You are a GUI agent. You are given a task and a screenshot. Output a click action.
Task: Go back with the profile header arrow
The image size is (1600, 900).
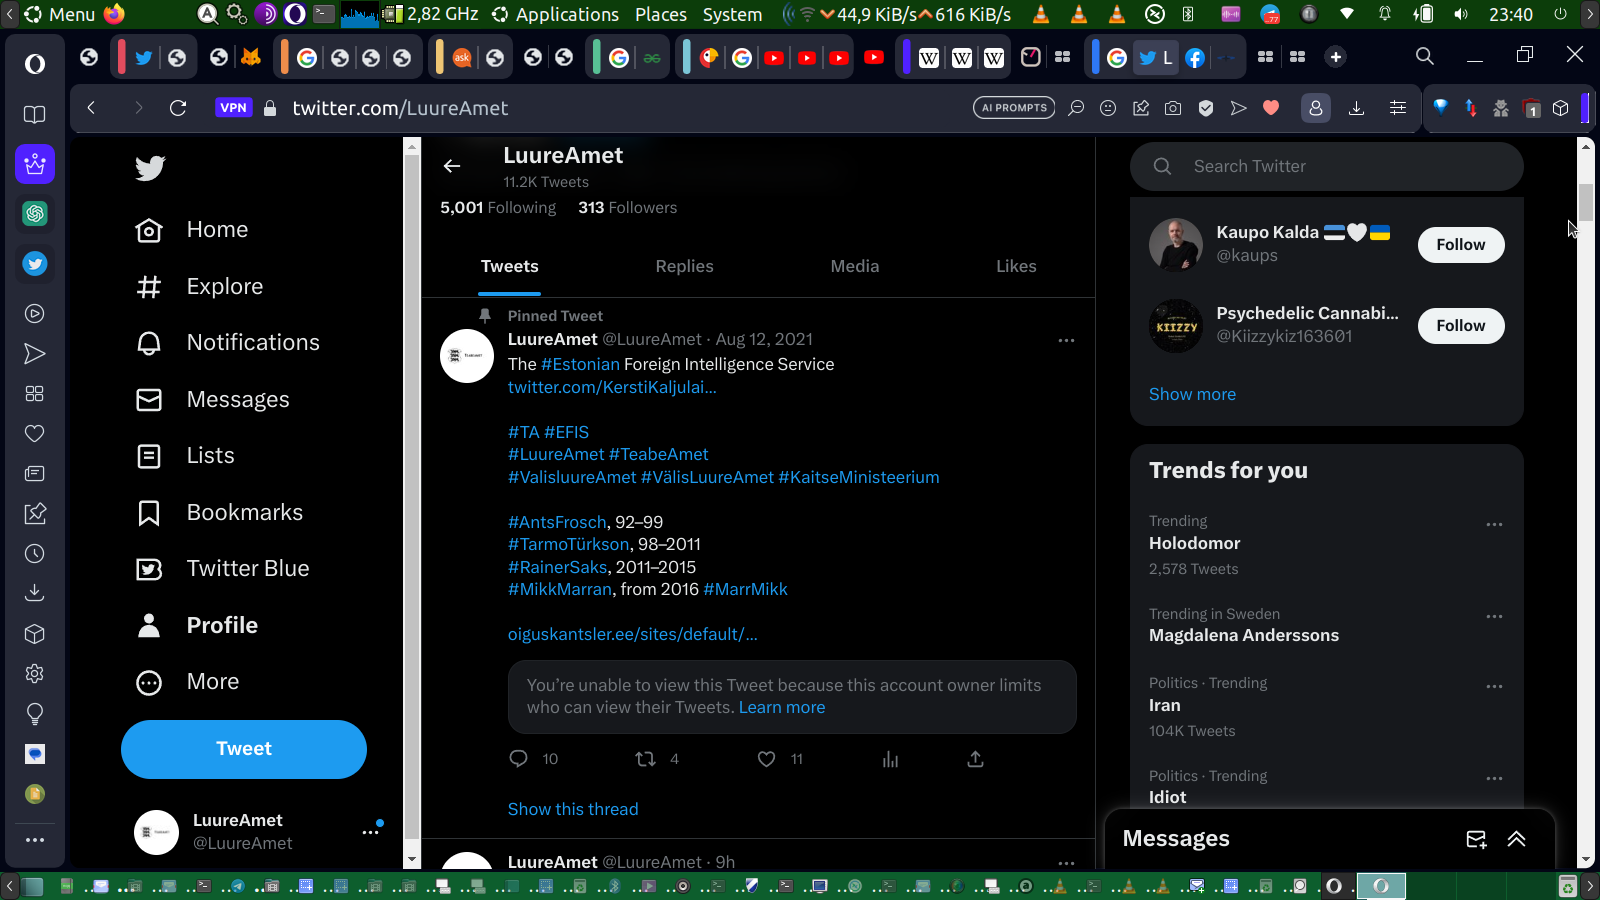[x=452, y=166]
